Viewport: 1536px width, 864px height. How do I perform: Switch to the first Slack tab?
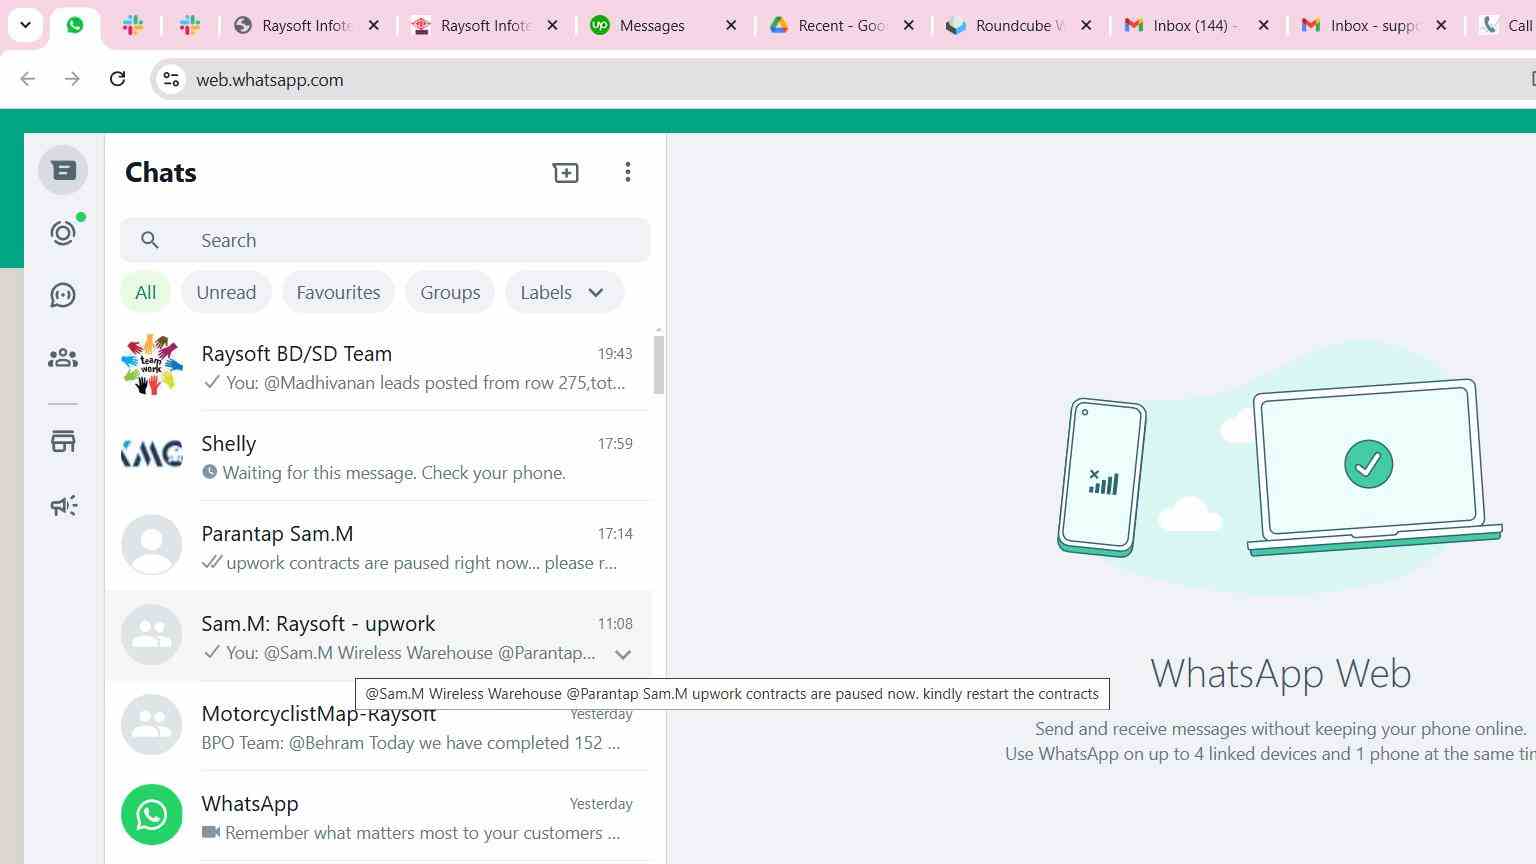[x=133, y=25]
